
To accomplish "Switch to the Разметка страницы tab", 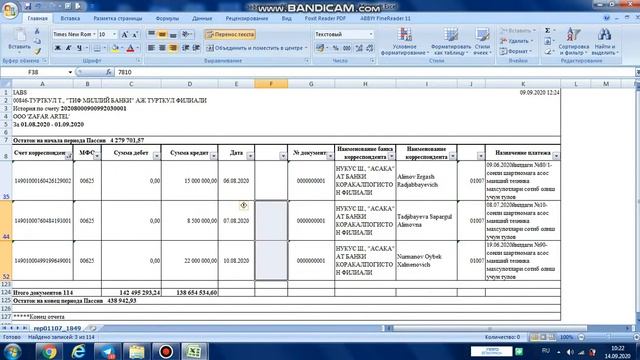I will pos(118,18).
